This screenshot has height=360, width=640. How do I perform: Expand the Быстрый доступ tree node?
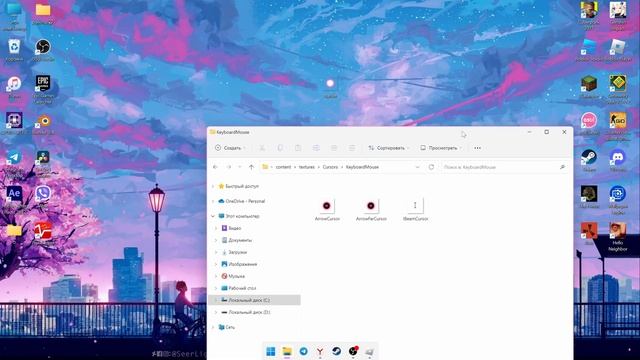213,186
